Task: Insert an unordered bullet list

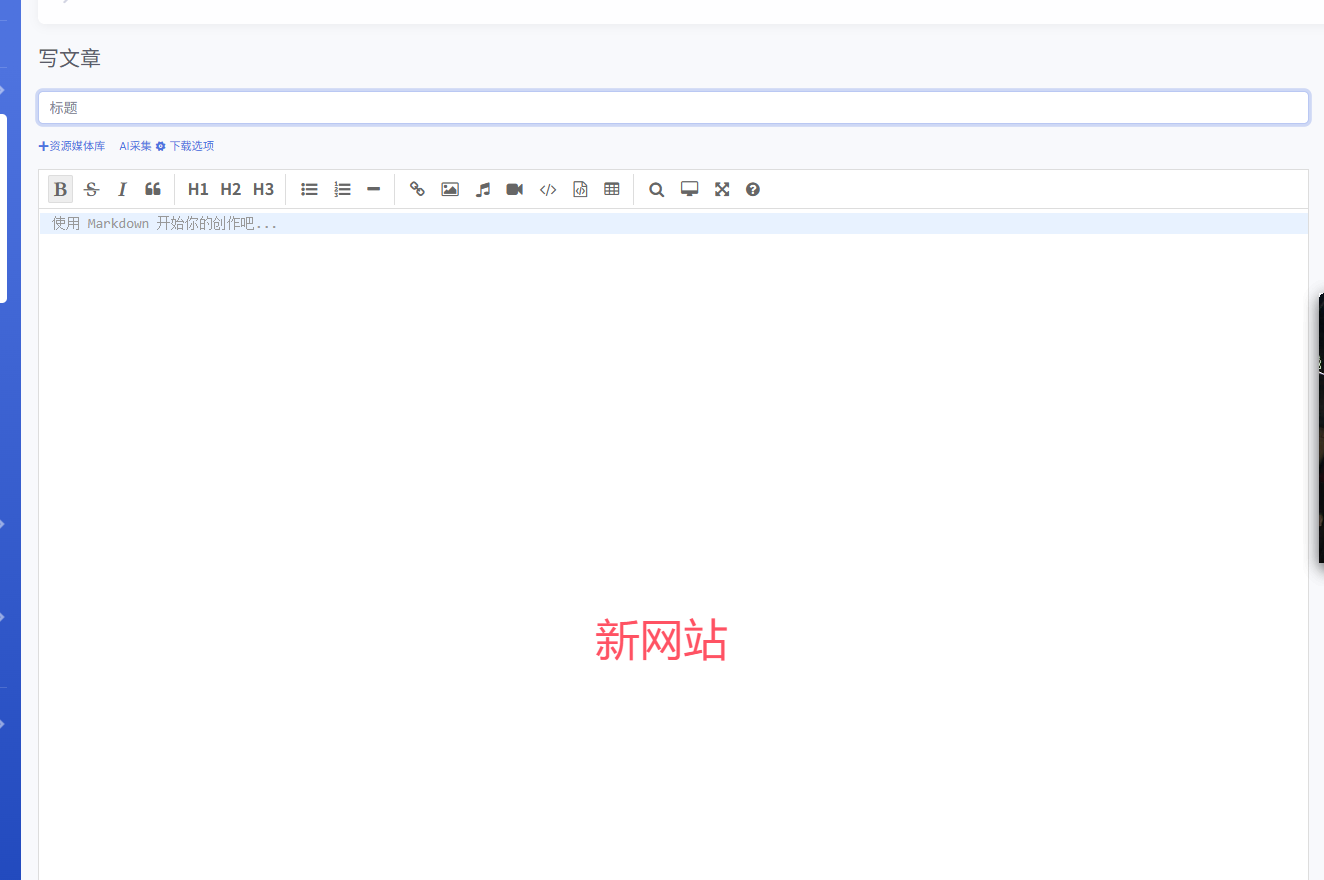Action: [310, 189]
